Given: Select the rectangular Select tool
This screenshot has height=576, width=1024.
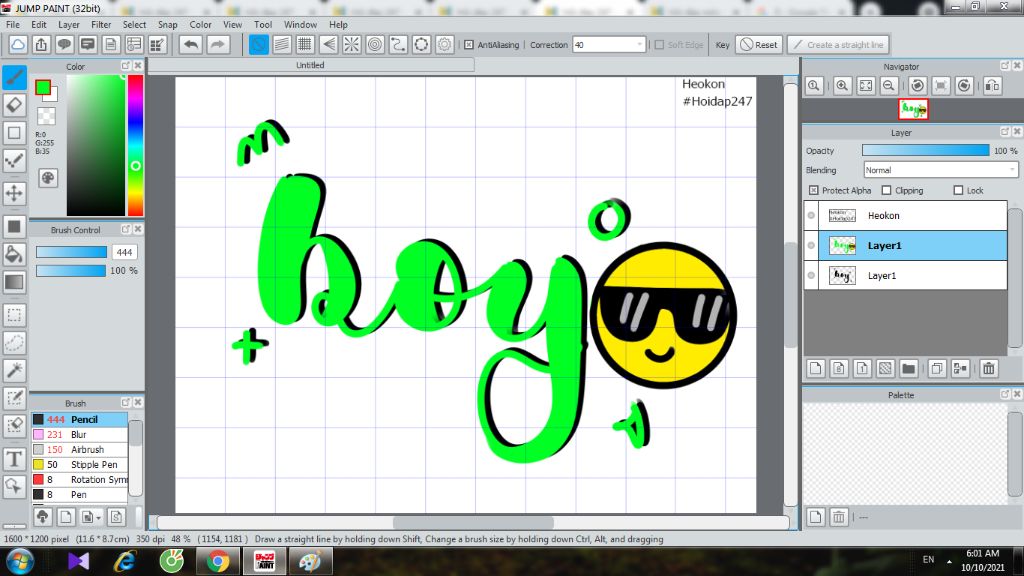Looking at the screenshot, I should tap(14, 315).
